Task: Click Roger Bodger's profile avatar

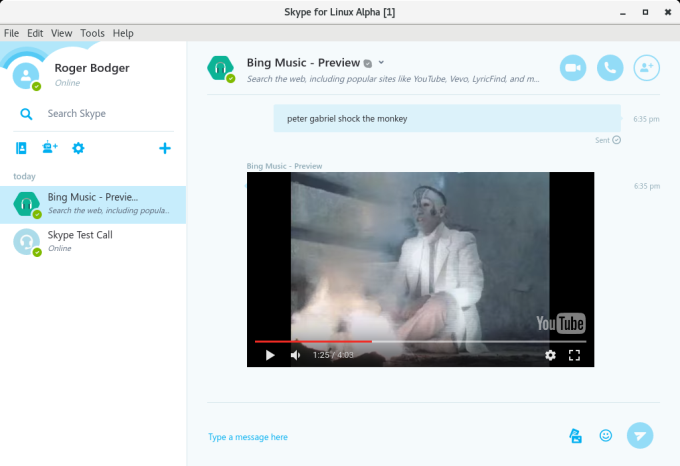Action: pyautogui.click(x=26, y=75)
